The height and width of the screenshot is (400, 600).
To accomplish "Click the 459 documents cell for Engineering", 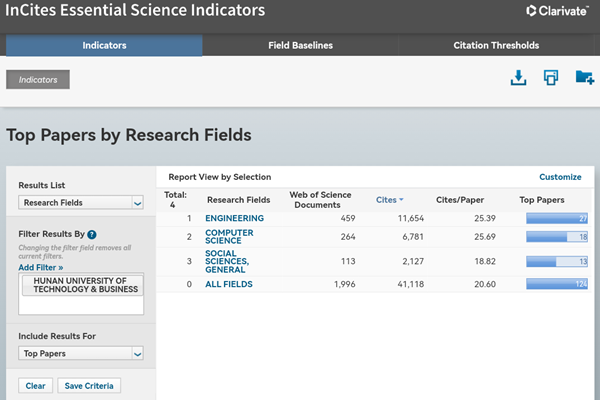I will pos(348,218).
